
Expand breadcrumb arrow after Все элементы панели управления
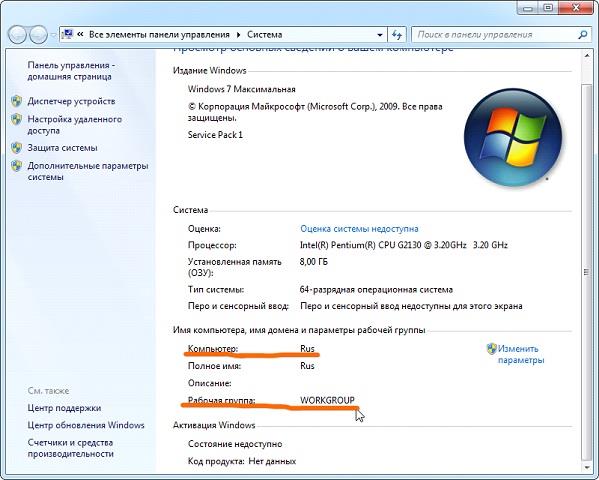point(239,35)
